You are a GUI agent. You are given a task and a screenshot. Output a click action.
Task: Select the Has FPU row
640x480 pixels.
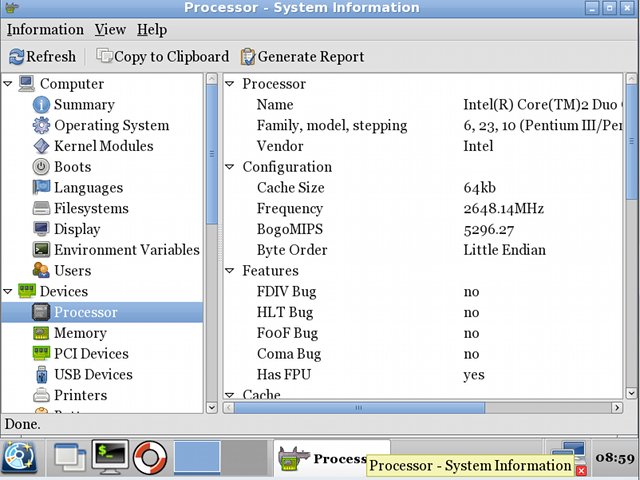[424, 374]
